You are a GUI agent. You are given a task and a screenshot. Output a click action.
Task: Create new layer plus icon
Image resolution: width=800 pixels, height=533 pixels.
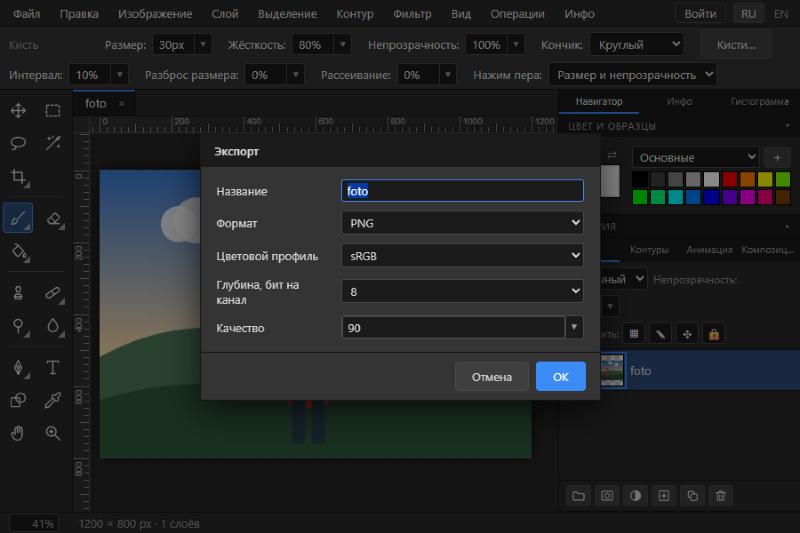click(x=664, y=496)
